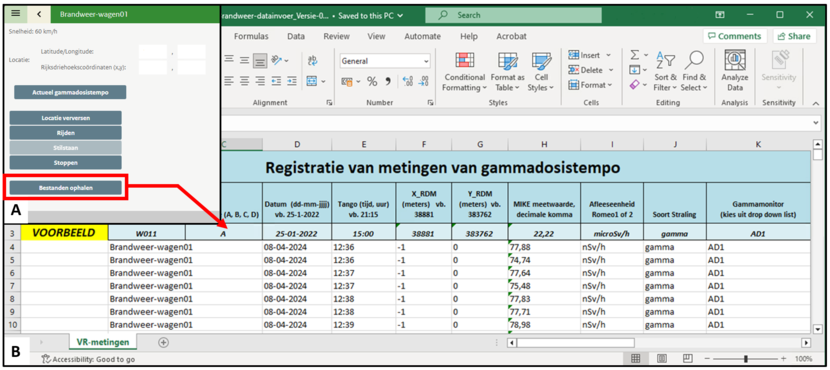Click the Fill down icon
This screenshot has width=830, height=370.
coord(635,70)
